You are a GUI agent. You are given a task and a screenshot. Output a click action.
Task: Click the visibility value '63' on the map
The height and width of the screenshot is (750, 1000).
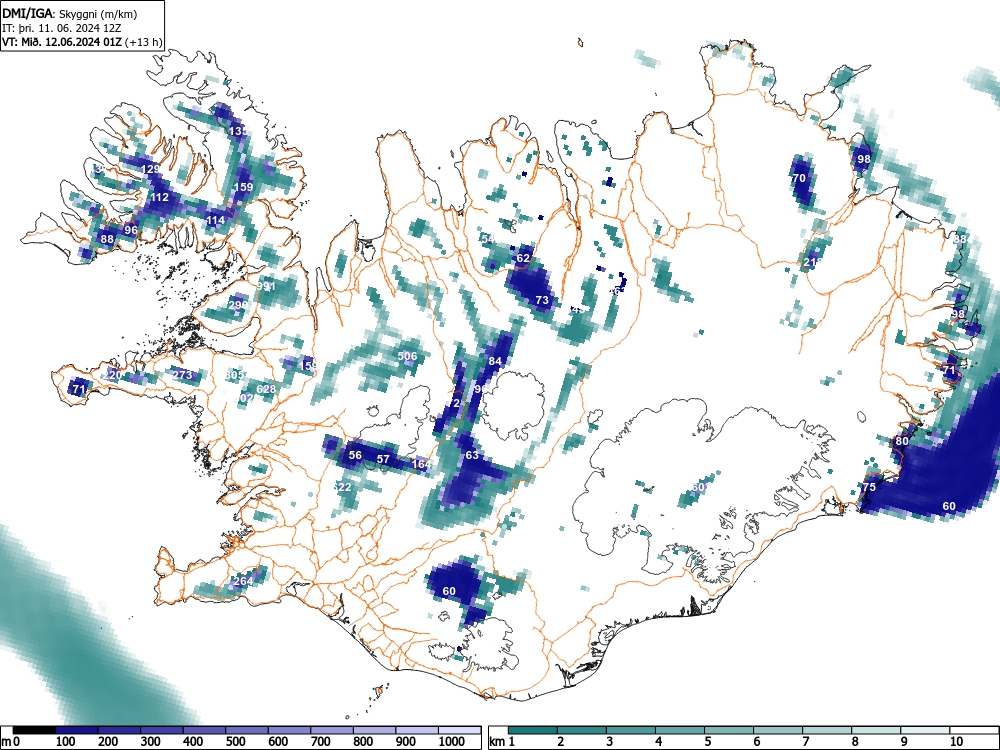tap(472, 455)
